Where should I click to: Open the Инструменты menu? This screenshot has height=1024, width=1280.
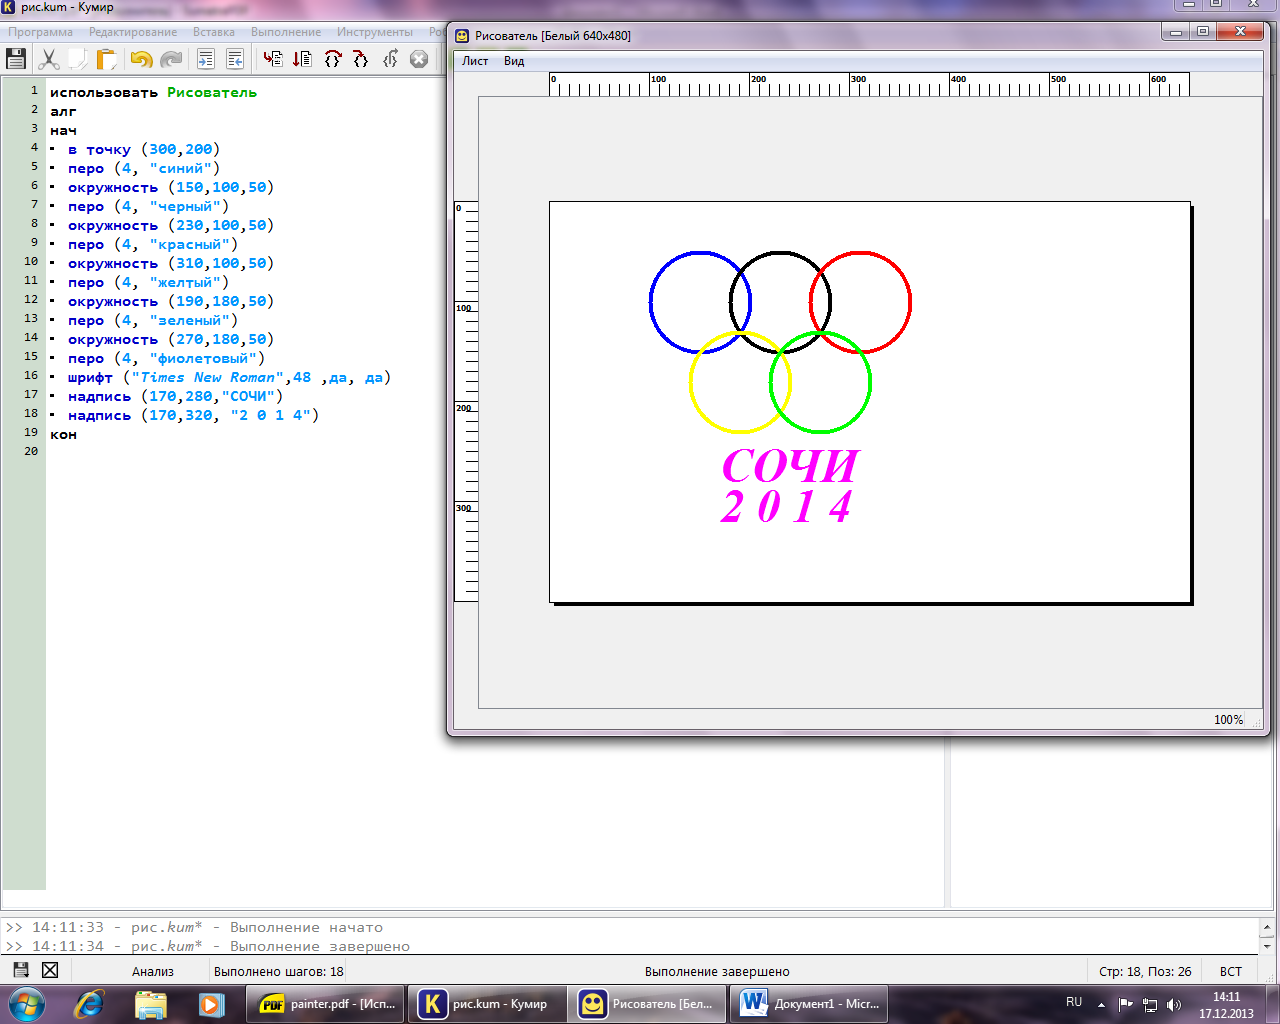pos(375,32)
